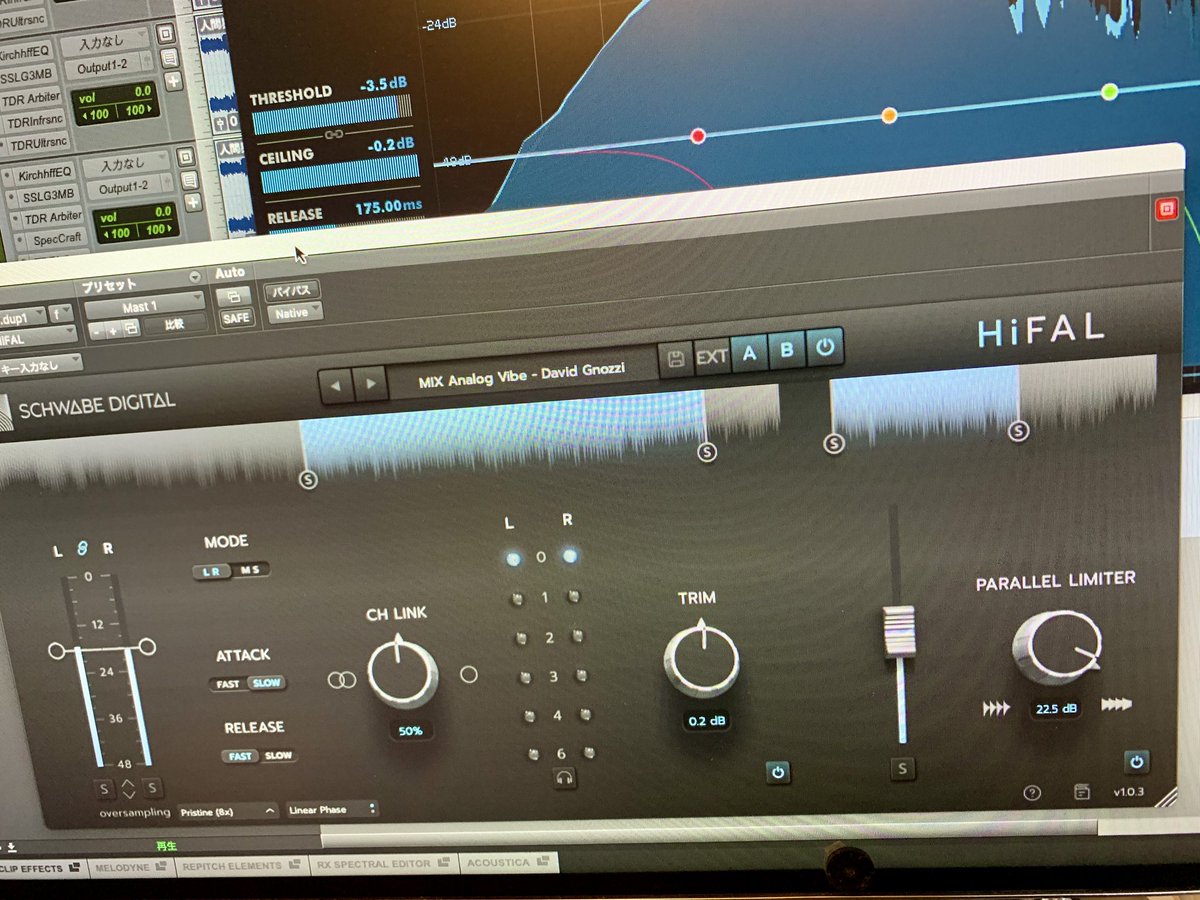Solo the first waveform section marker
This screenshot has height=900, width=1200.
point(308,480)
